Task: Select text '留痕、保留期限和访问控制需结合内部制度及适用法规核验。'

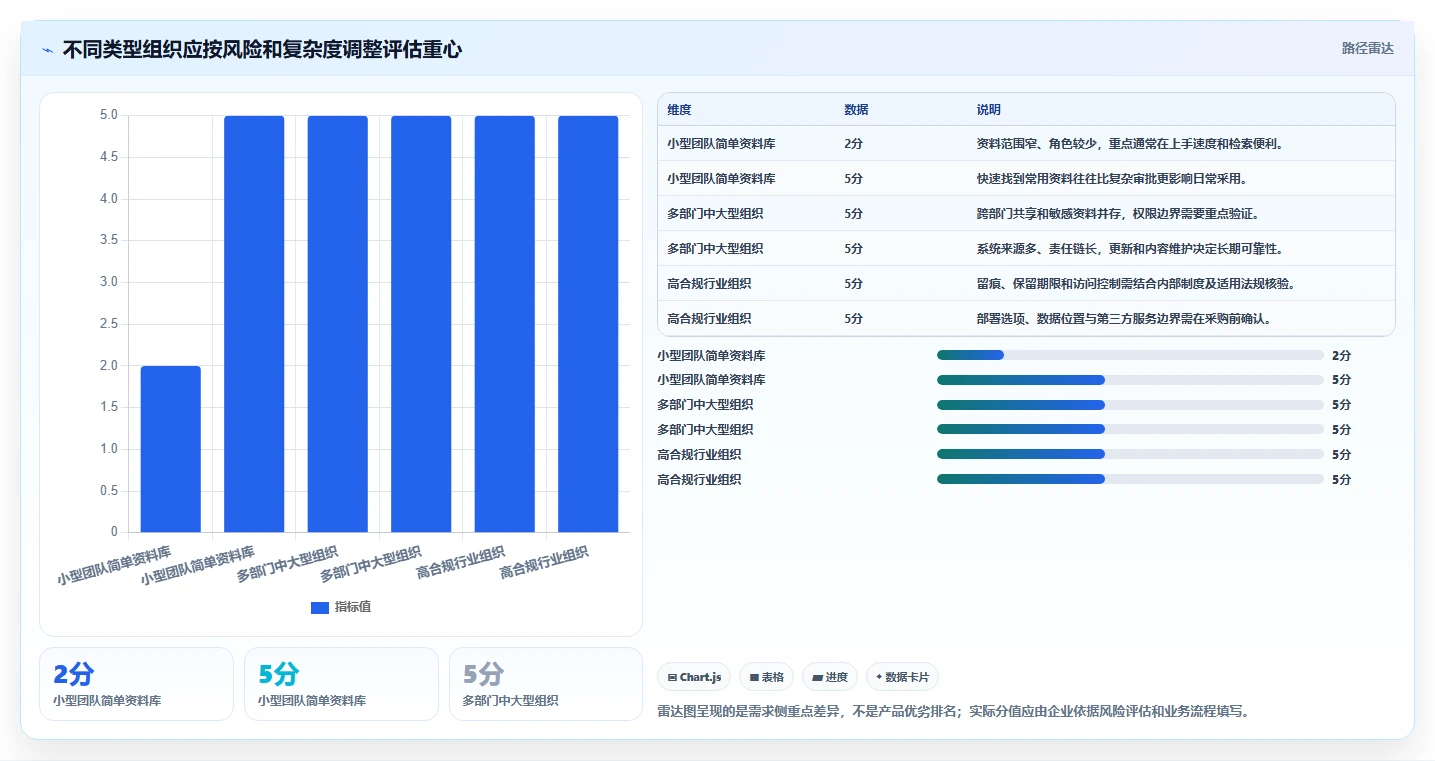Action: pos(1136,284)
